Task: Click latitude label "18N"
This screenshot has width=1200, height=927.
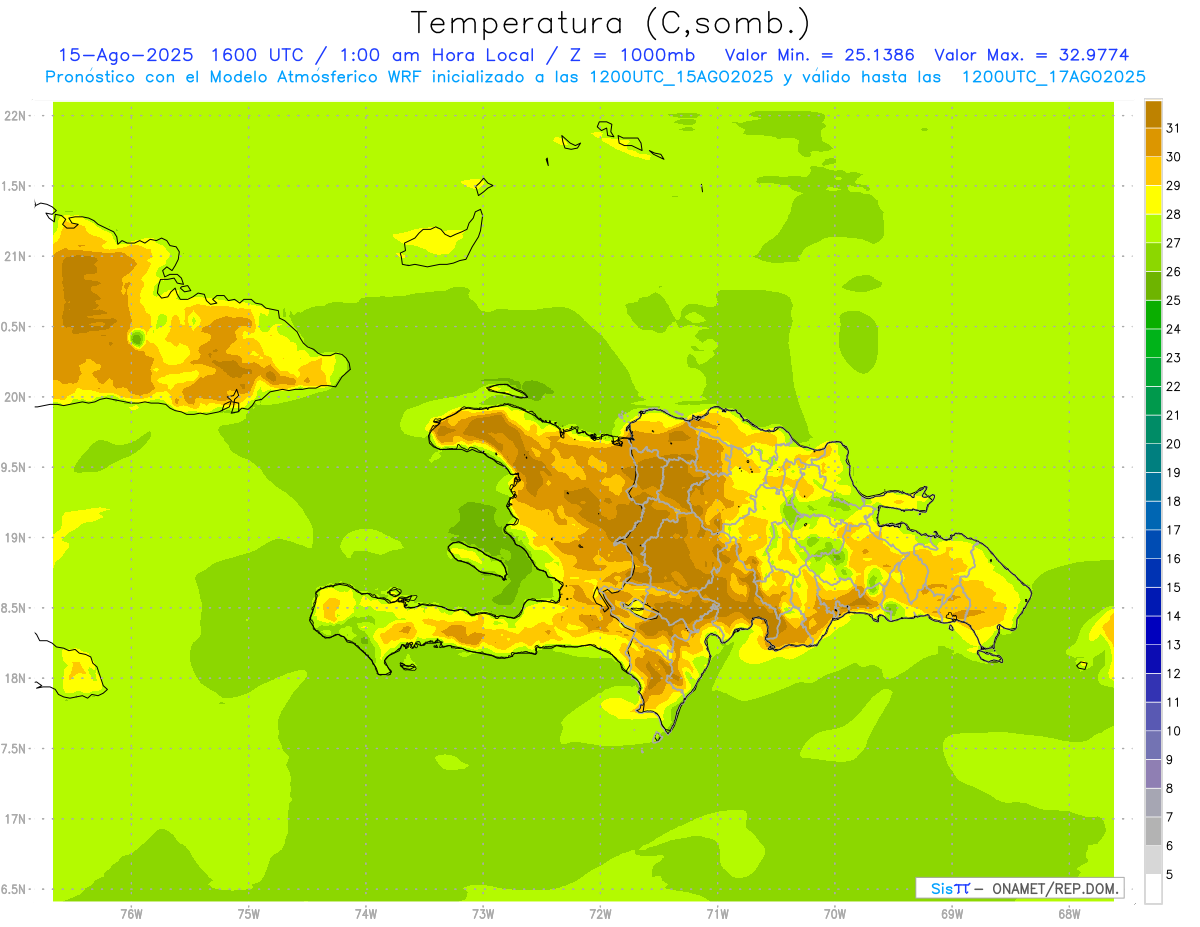Action: click(x=17, y=678)
